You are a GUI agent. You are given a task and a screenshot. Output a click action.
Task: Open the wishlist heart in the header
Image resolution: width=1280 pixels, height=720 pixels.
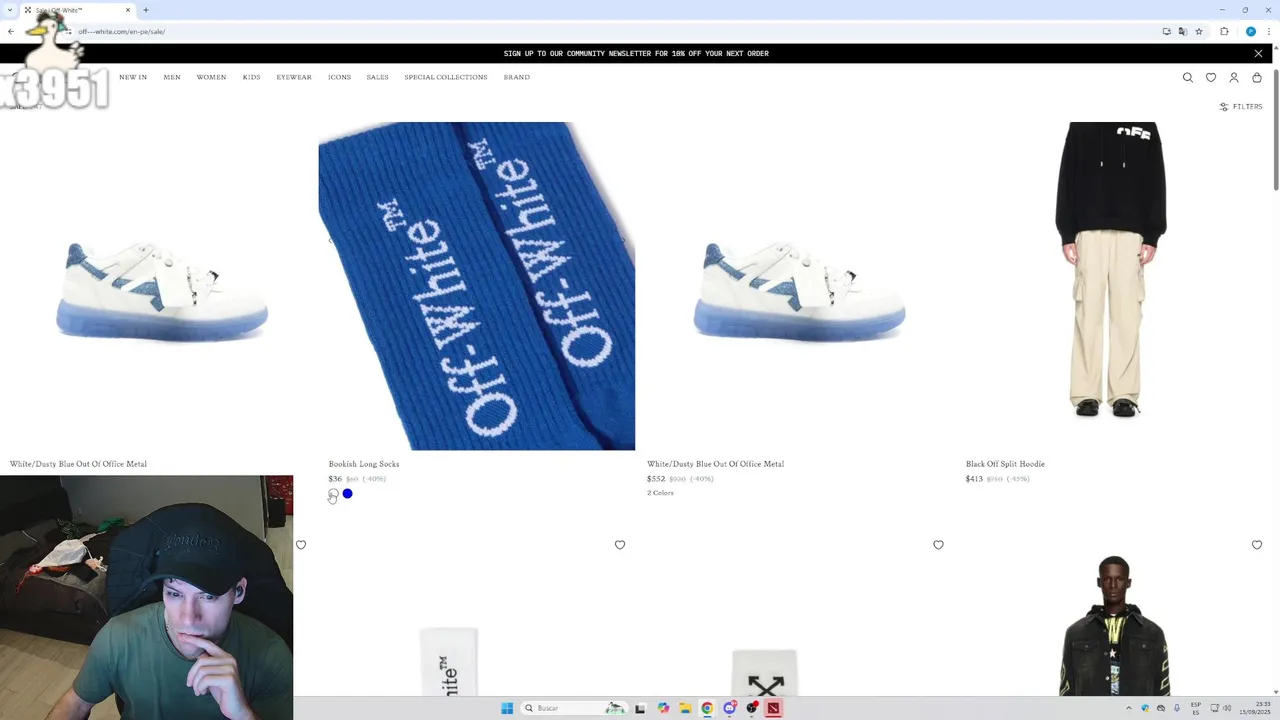tap(1211, 77)
